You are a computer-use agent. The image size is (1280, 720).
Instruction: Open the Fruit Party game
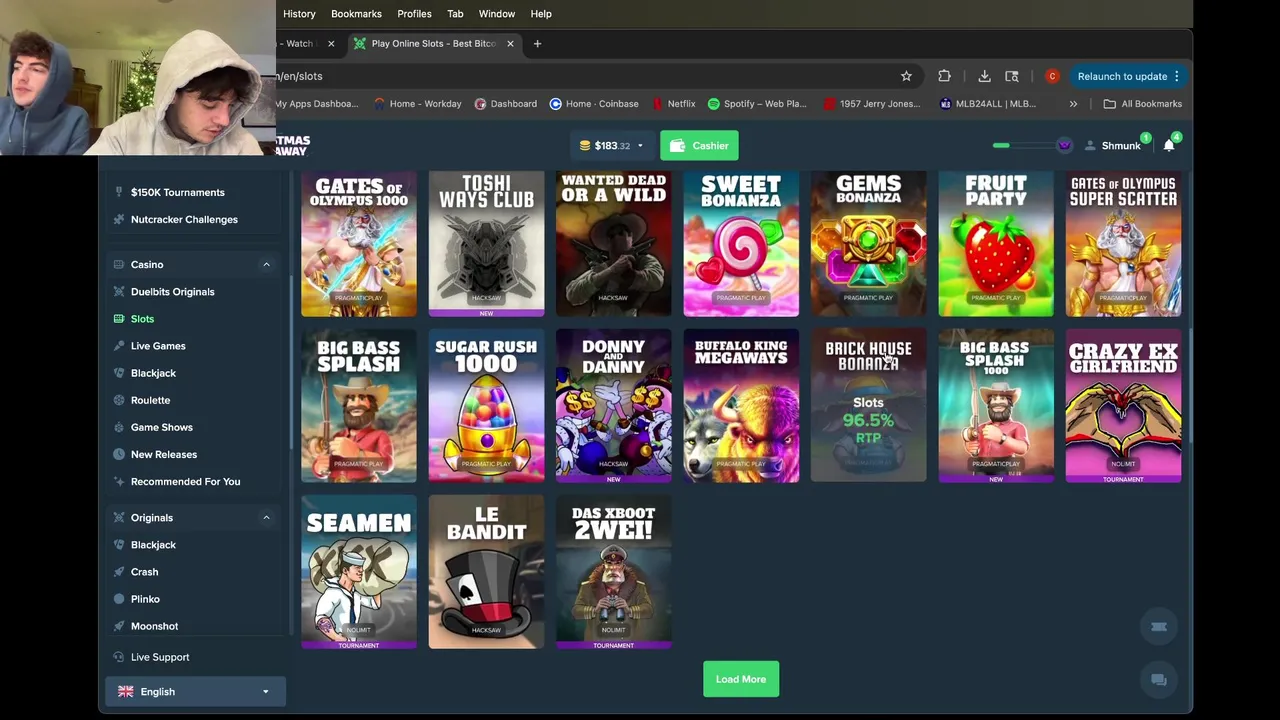point(996,244)
